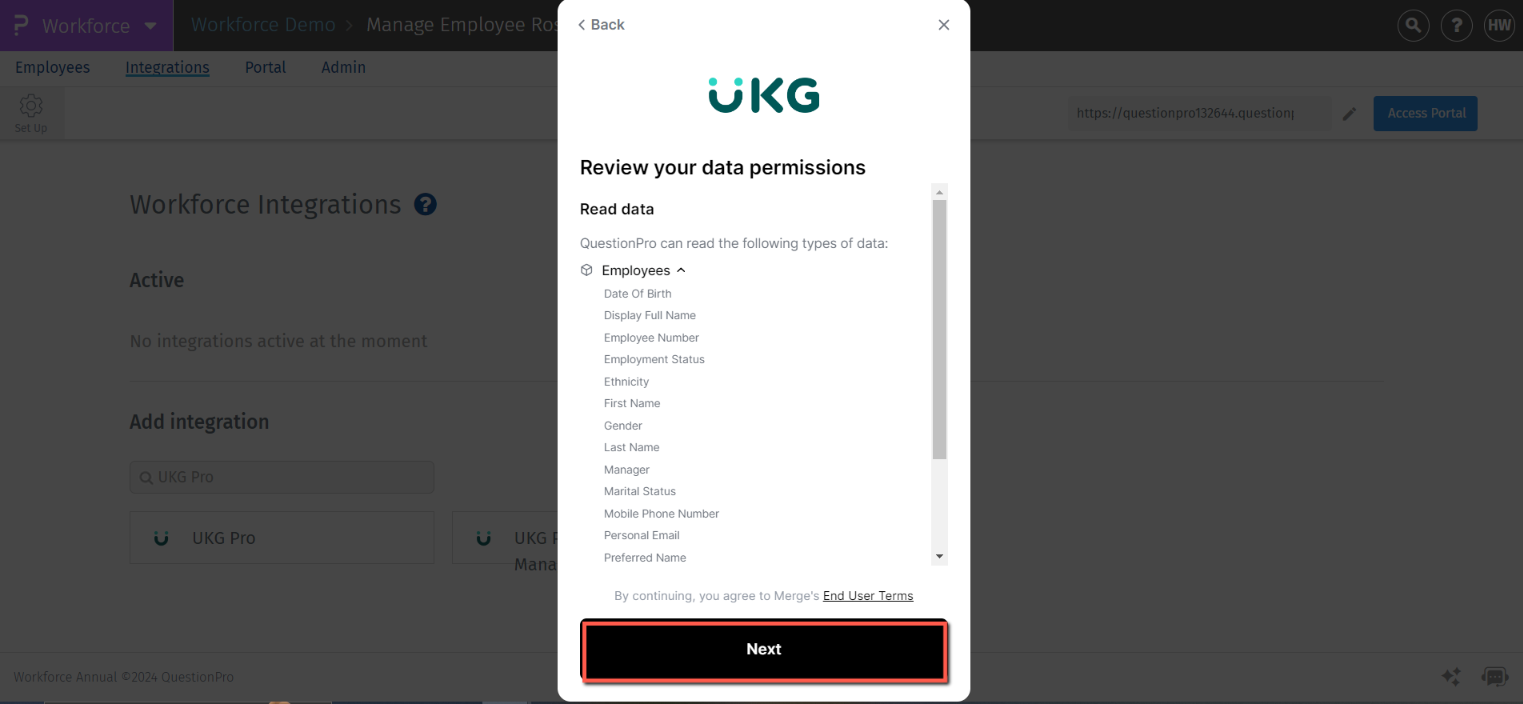The image size is (1523, 704).
Task: Click the help icon beside Workforce Integrations title
Action: [424, 204]
